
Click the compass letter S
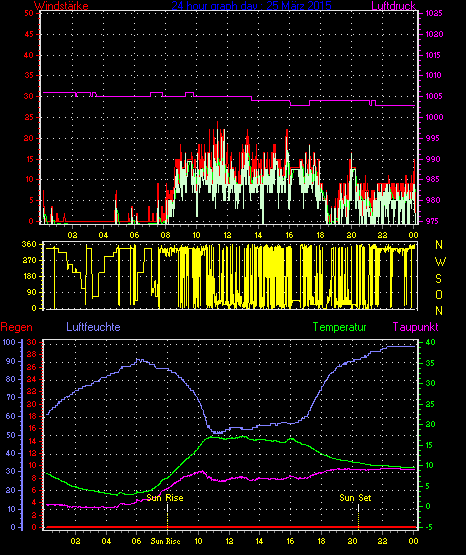438,279
